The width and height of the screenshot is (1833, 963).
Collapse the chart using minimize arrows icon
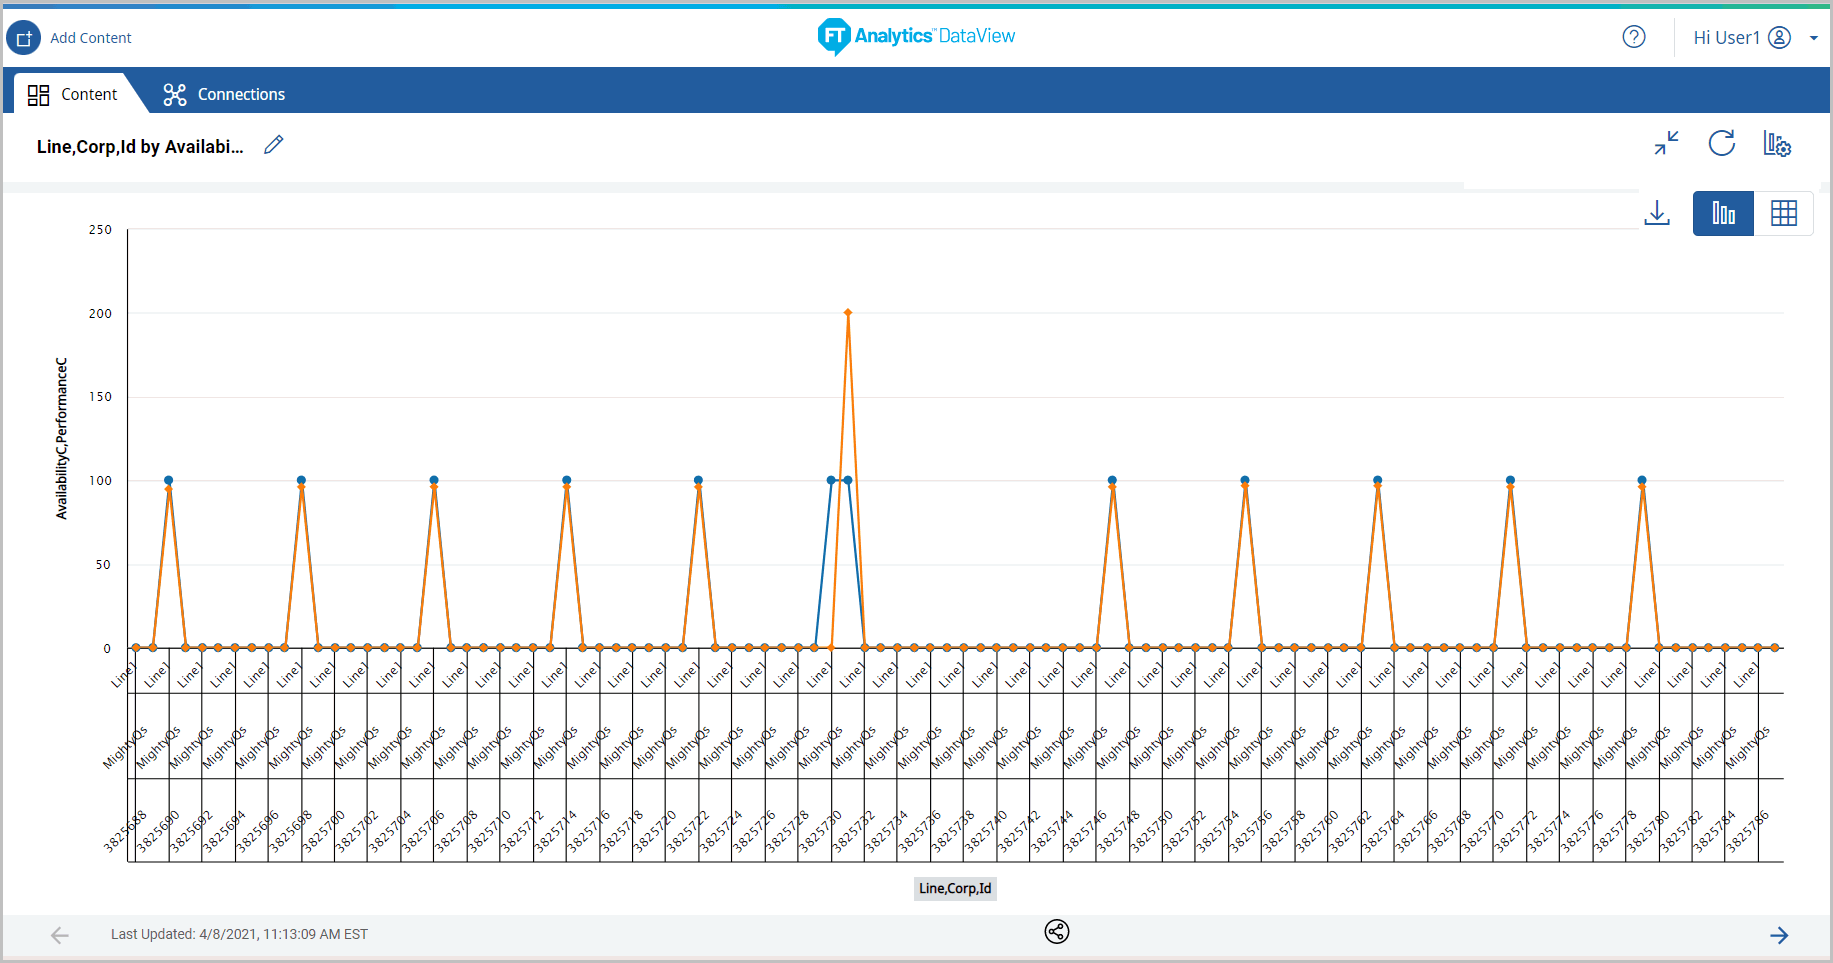click(1666, 144)
